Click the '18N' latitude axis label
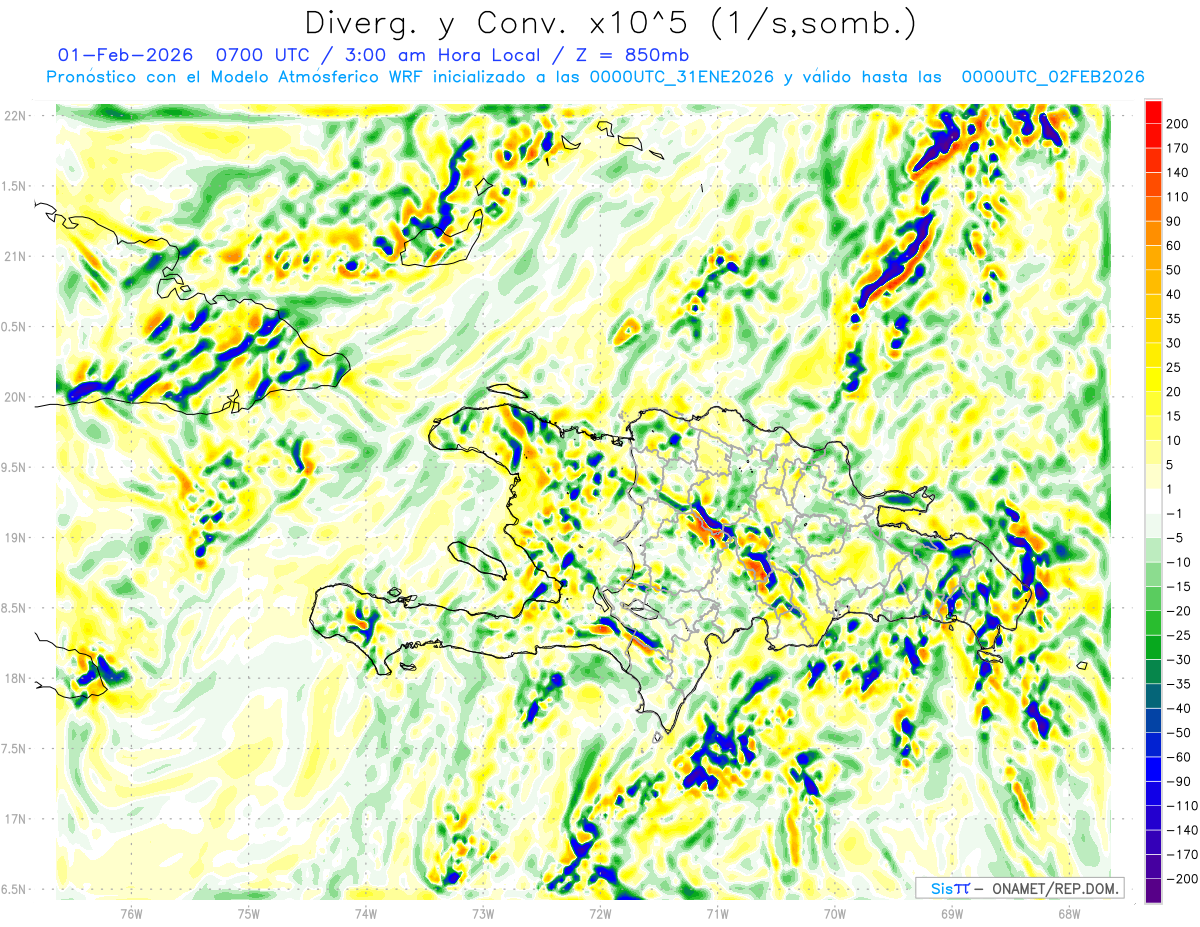This screenshot has height=927, width=1200. [x=15, y=679]
